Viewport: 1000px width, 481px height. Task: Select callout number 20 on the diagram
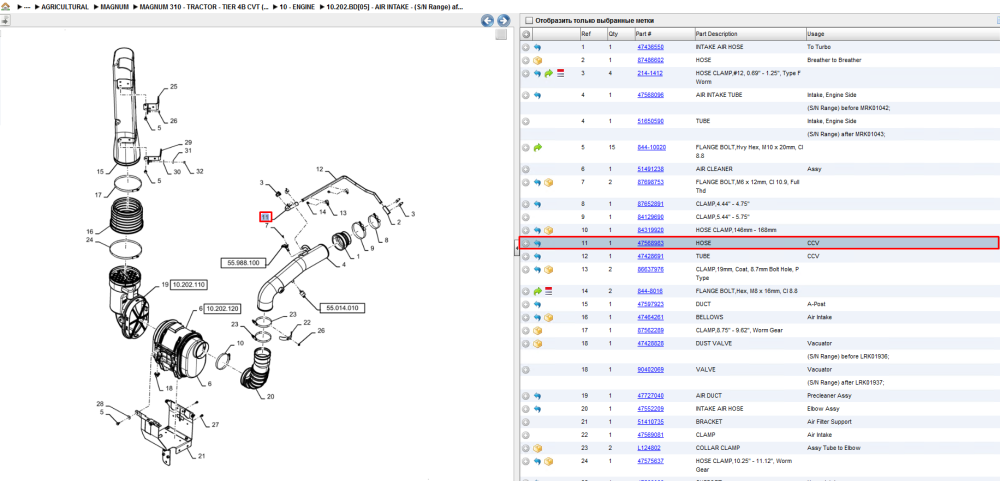point(270,396)
